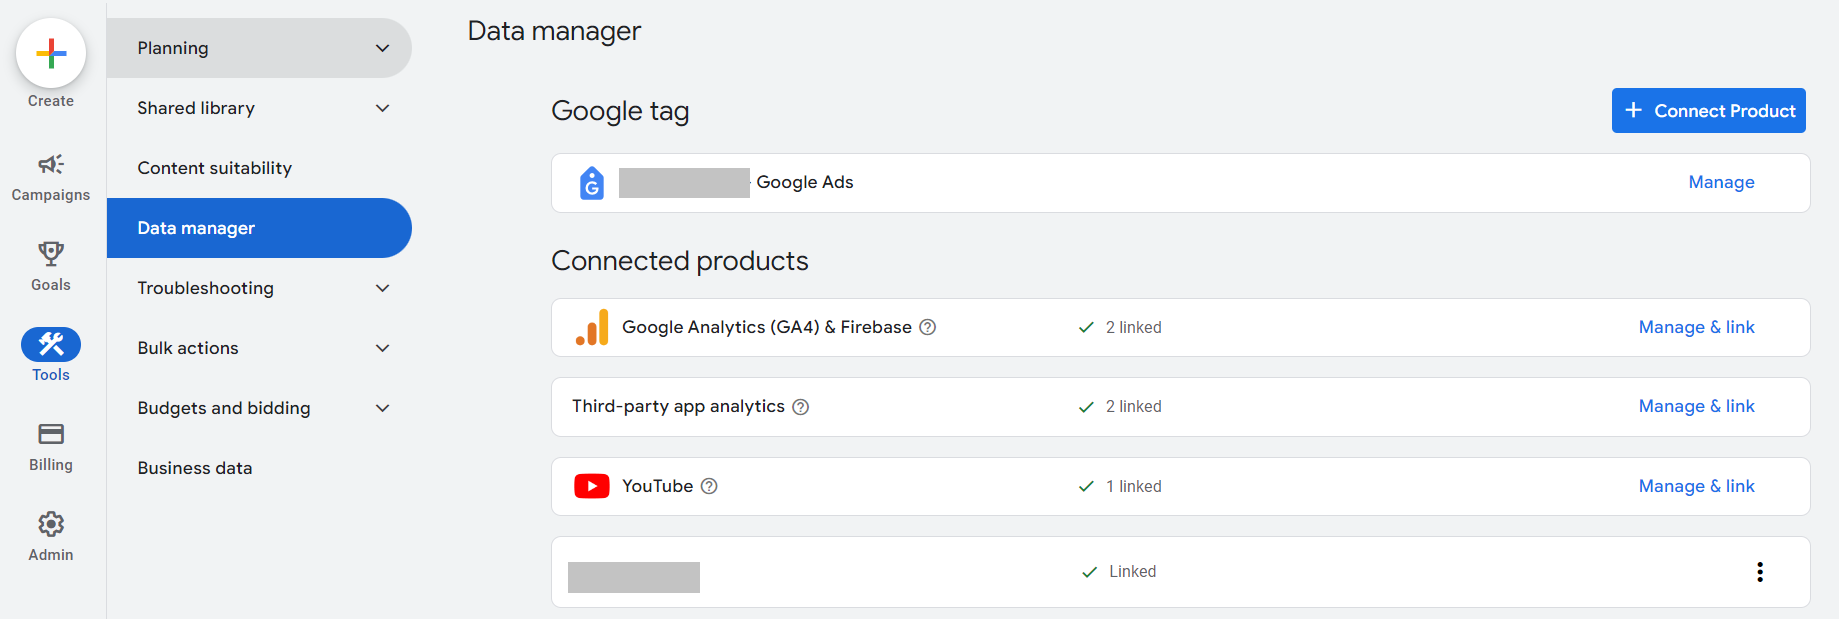Open the three-dot menu on the Linked row

point(1760,571)
